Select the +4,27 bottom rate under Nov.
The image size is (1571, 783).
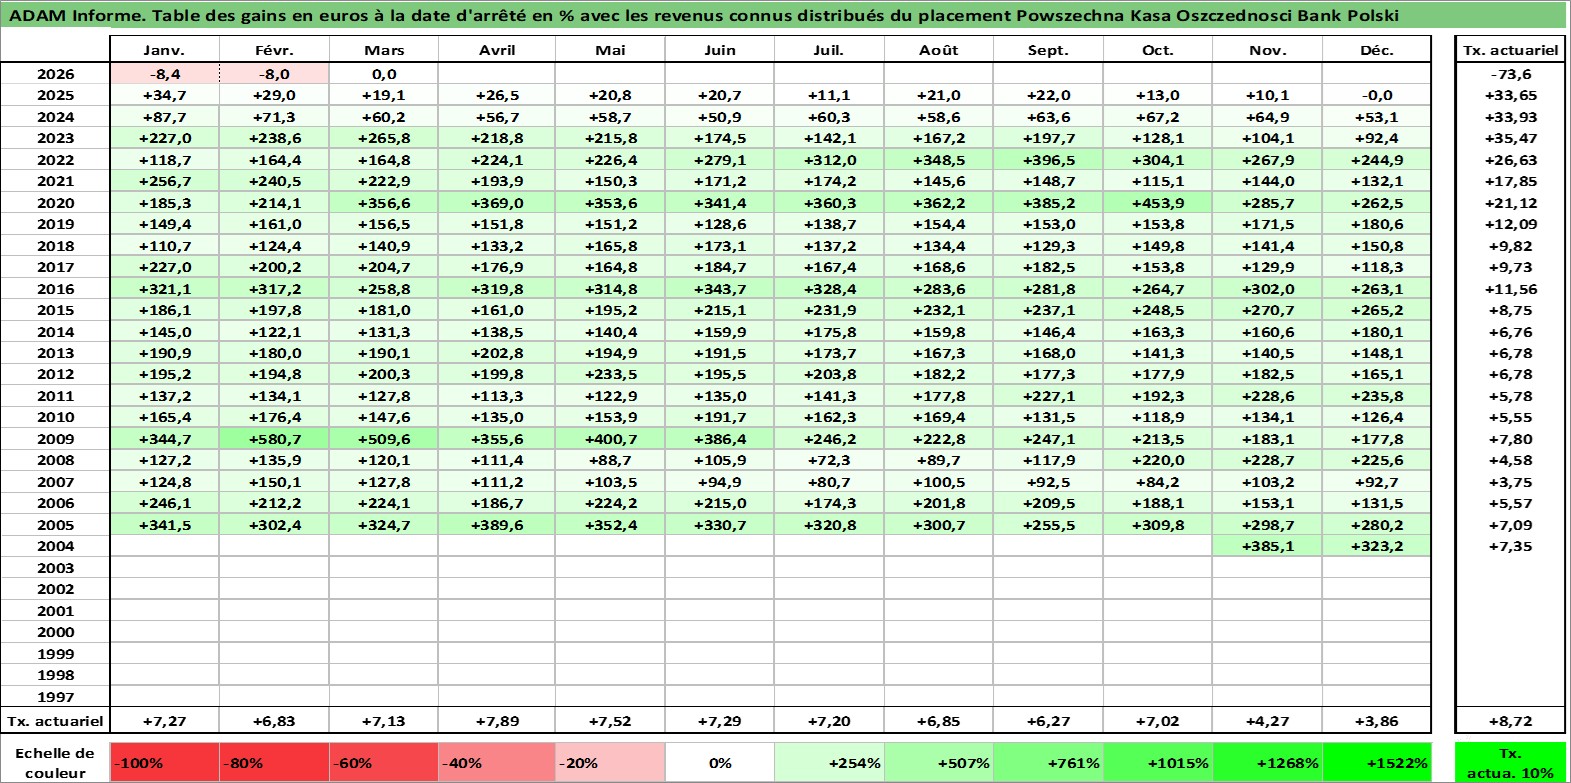[x=1267, y=721]
